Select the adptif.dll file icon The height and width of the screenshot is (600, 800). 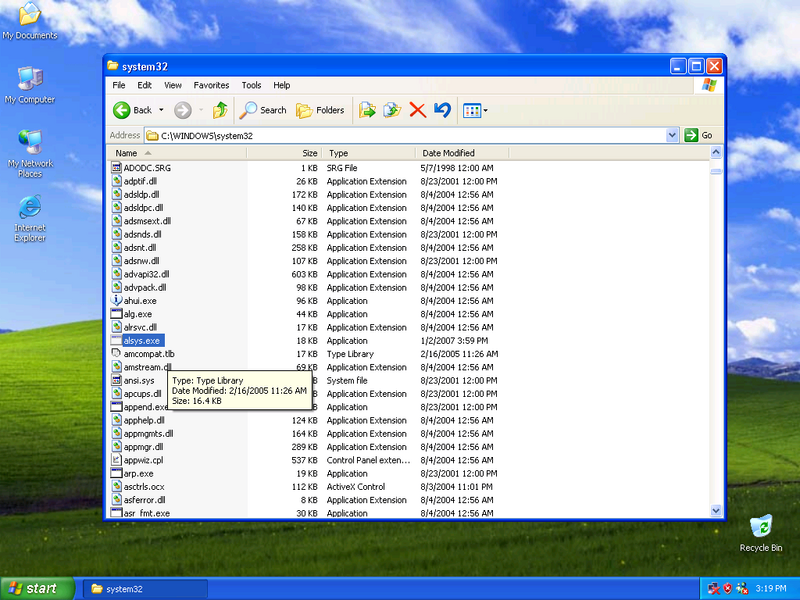click(x=116, y=181)
